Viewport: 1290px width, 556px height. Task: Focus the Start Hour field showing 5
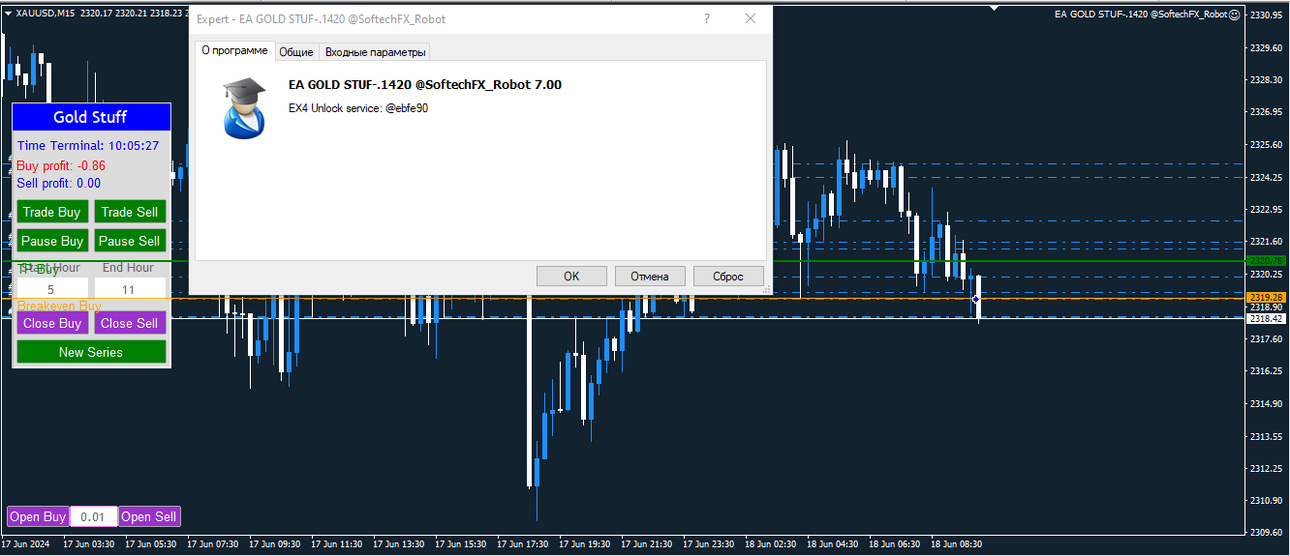pyautogui.click(x=52, y=290)
